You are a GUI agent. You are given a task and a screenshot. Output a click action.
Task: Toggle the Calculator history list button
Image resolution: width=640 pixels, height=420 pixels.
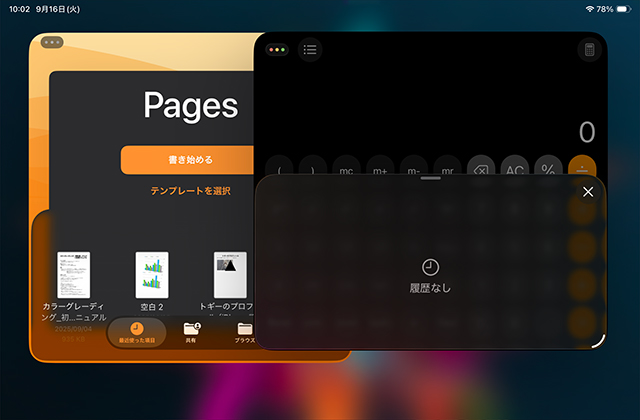(x=310, y=50)
